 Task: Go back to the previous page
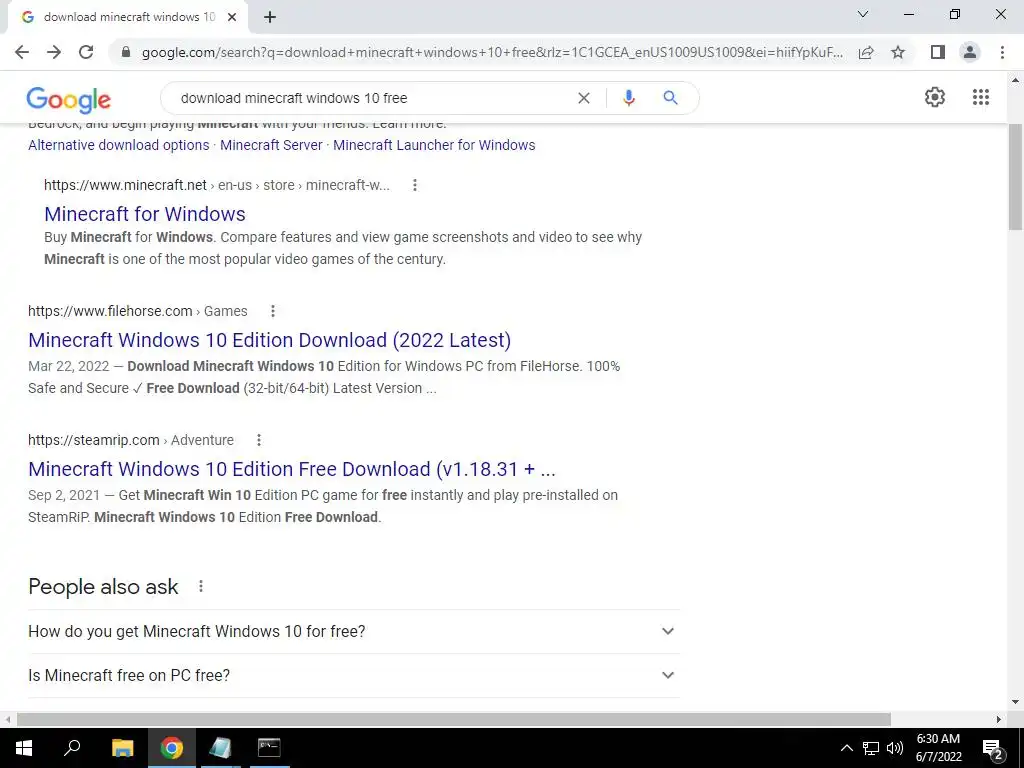click(22, 52)
